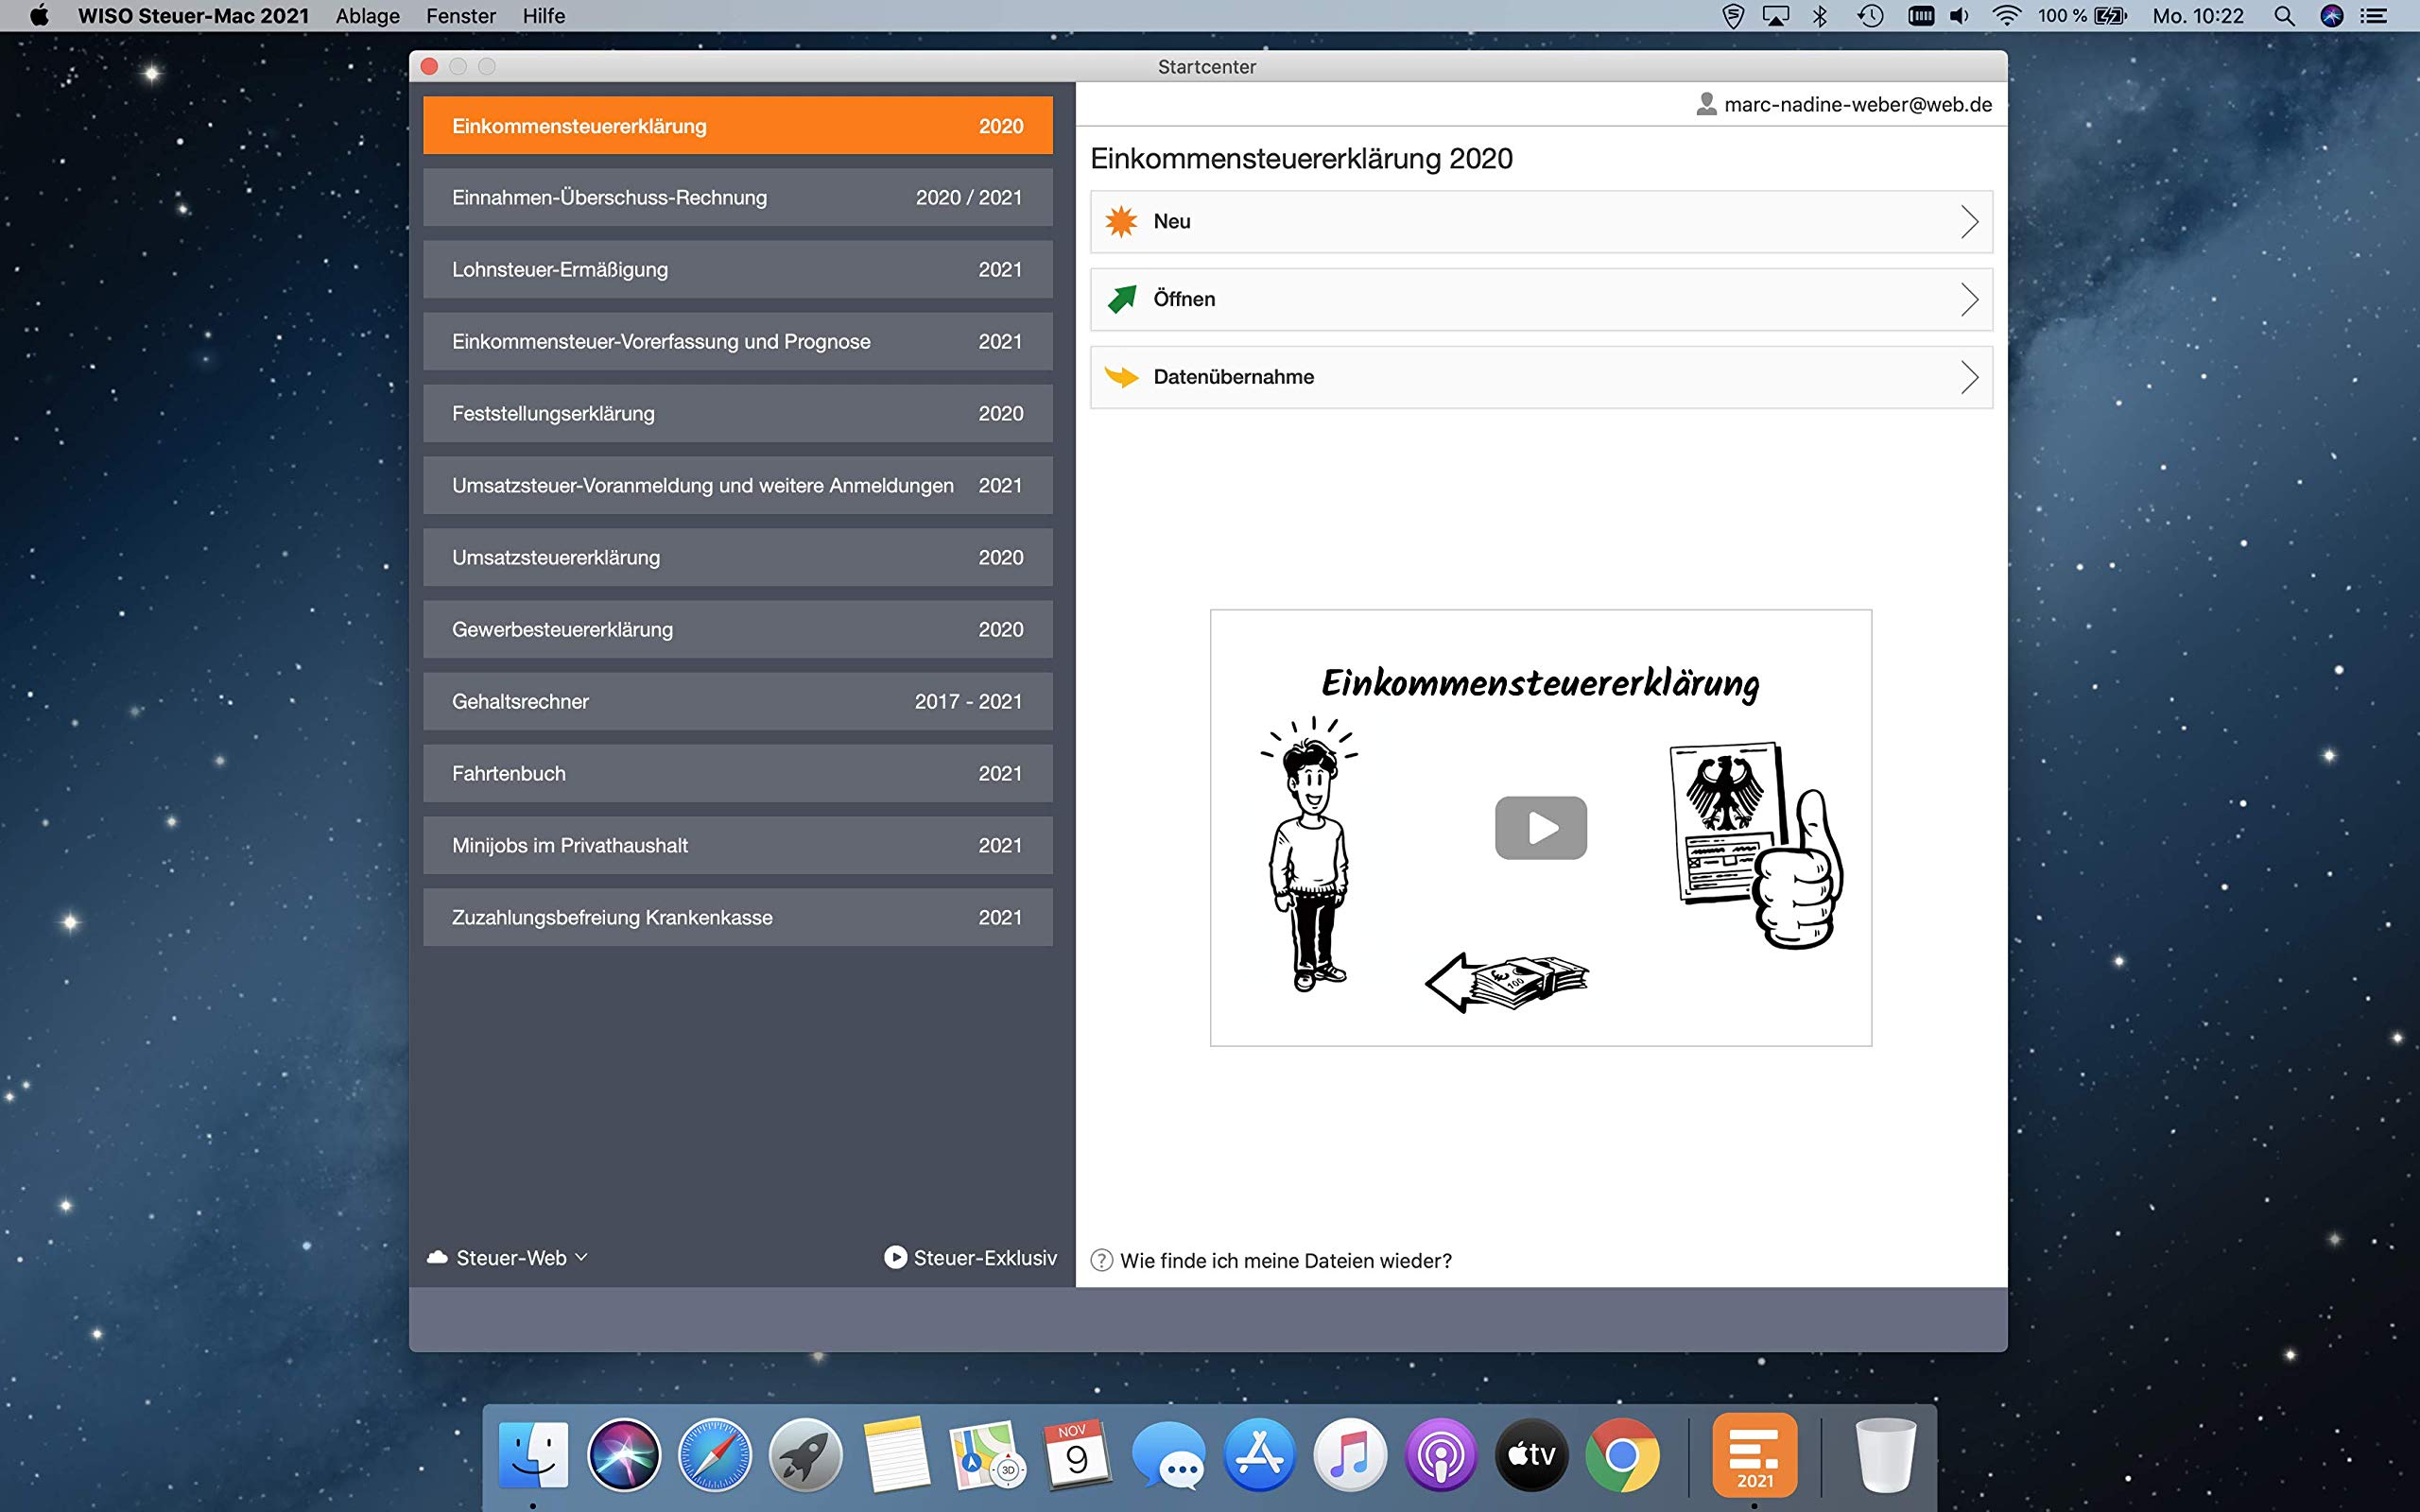Viewport: 2420px width, 1512px height.
Task: Select Gewerbesteuererklärung 2020
Action: (x=738, y=630)
